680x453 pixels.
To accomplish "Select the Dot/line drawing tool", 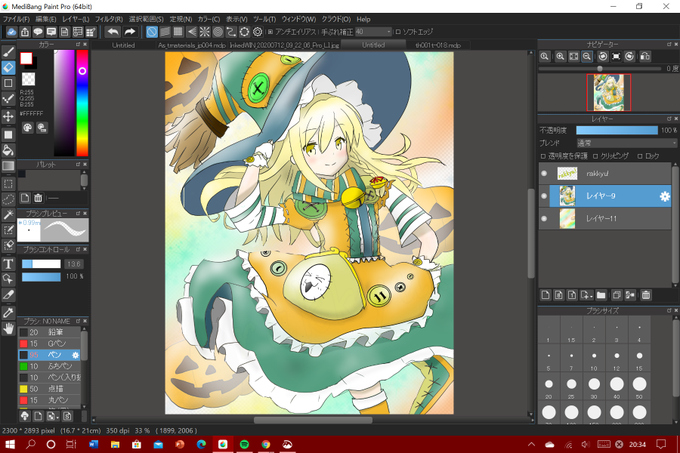I will 8,99.
